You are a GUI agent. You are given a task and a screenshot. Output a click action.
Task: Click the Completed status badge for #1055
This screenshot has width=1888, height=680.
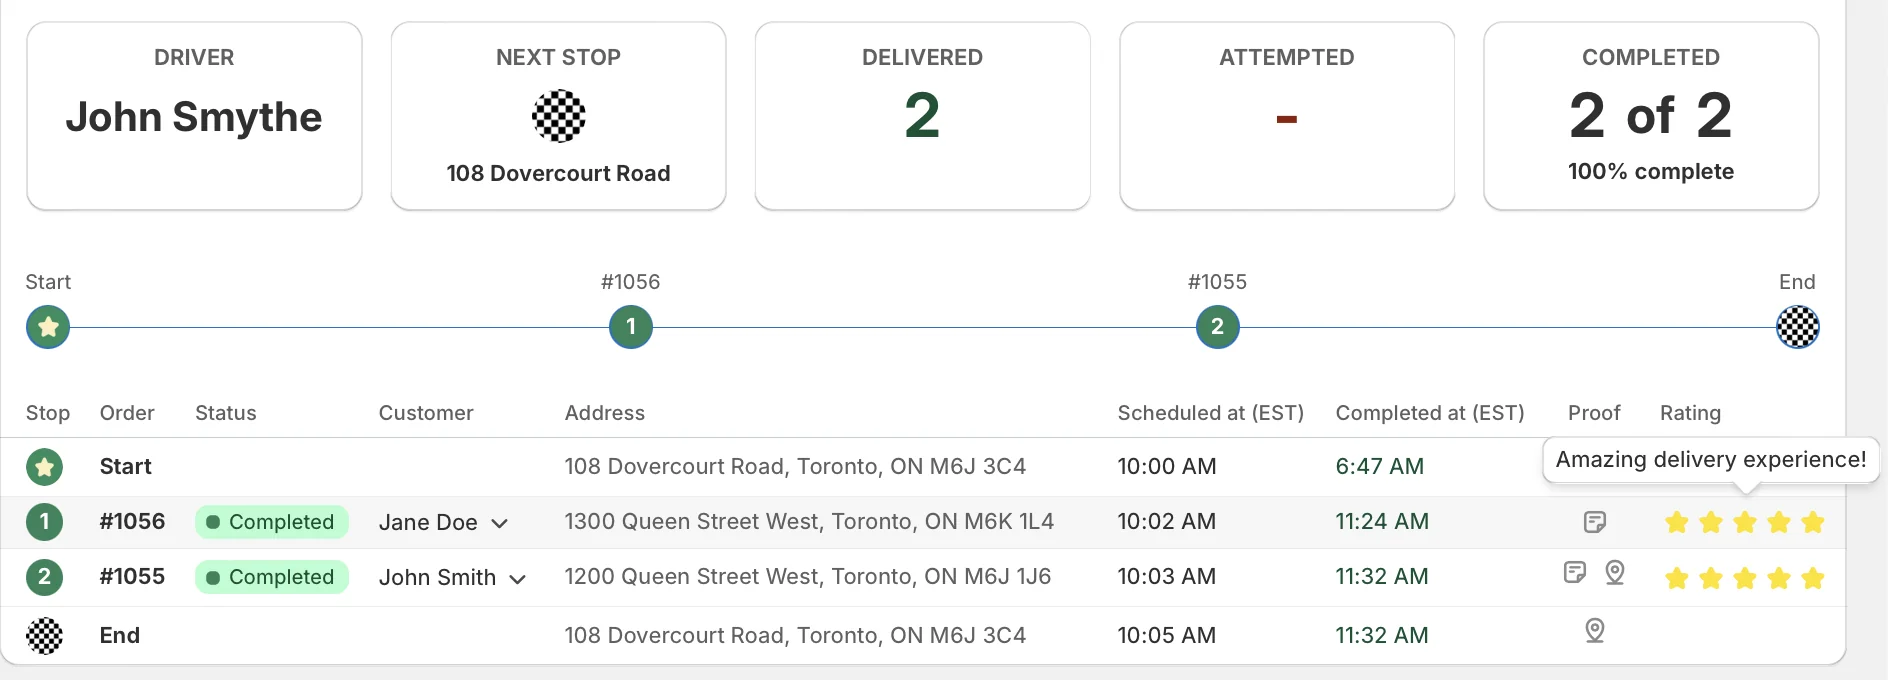(x=272, y=577)
